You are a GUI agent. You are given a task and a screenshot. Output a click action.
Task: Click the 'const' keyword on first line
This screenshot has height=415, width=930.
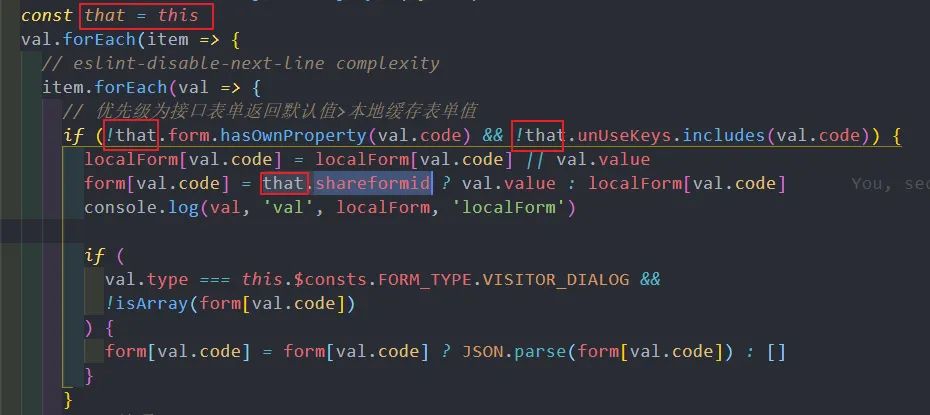47,15
